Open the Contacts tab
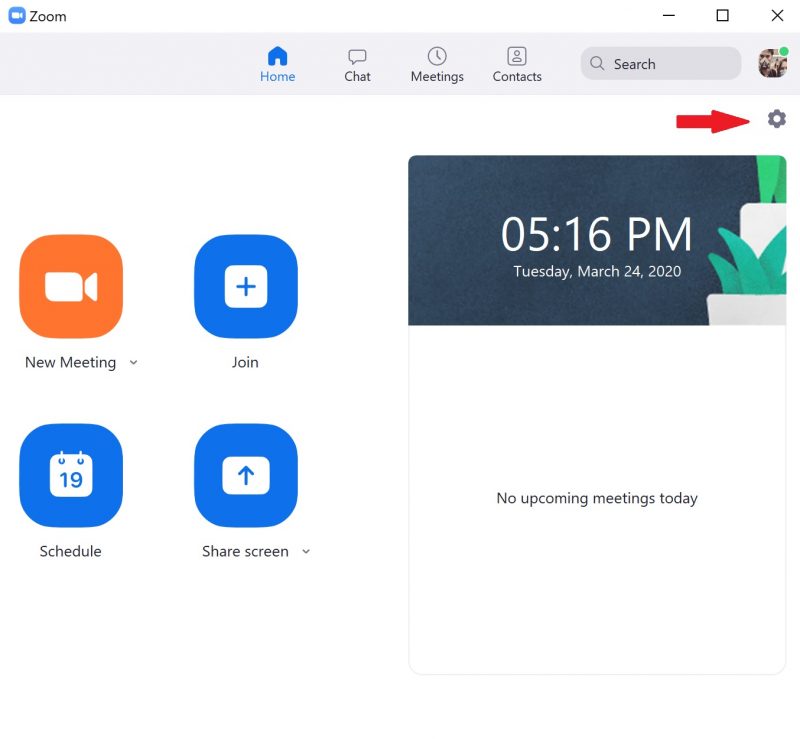Screen dimensions: 800x739 pos(517,64)
